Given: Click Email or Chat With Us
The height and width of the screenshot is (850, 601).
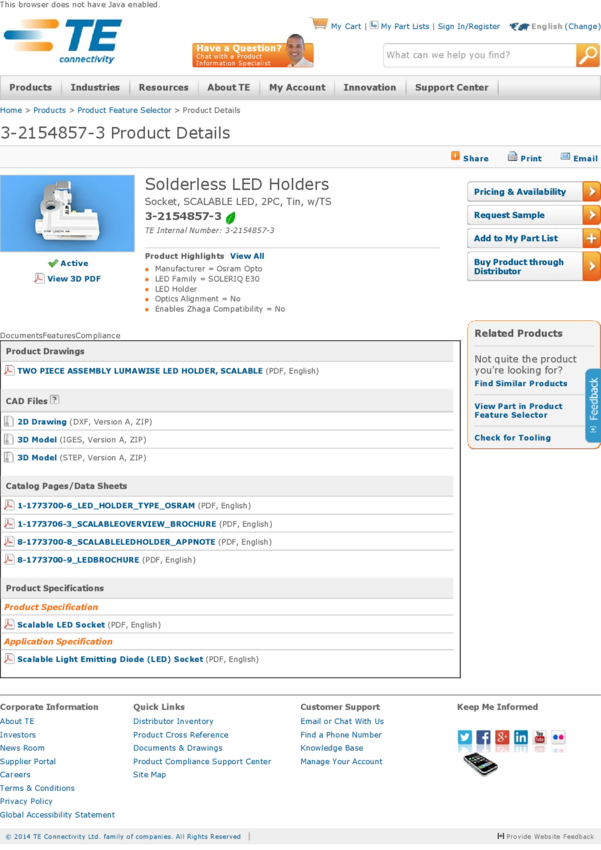Looking at the screenshot, I should [x=342, y=721].
